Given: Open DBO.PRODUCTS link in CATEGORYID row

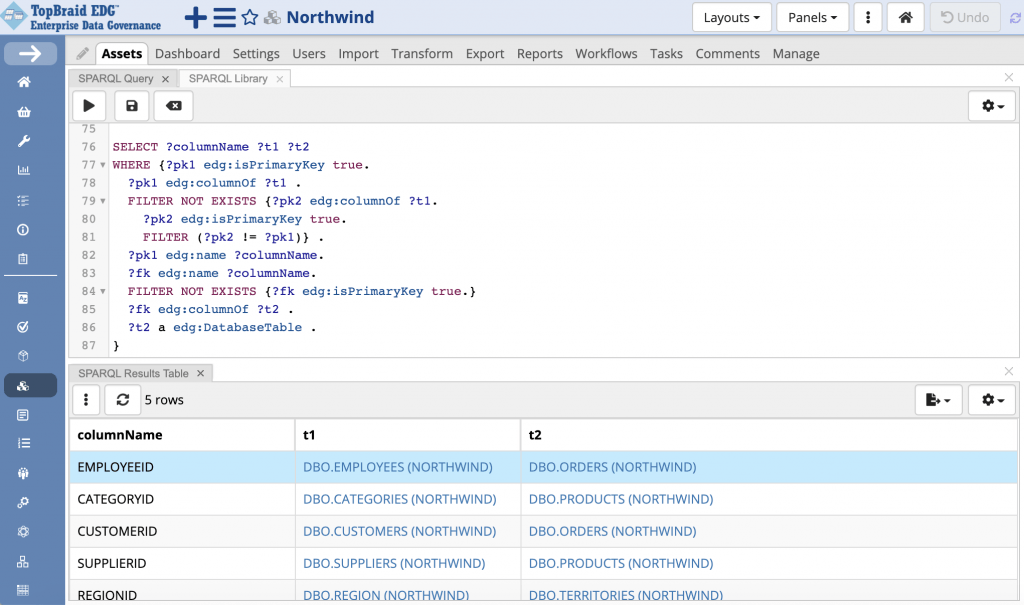Looking at the screenshot, I should point(621,499).
